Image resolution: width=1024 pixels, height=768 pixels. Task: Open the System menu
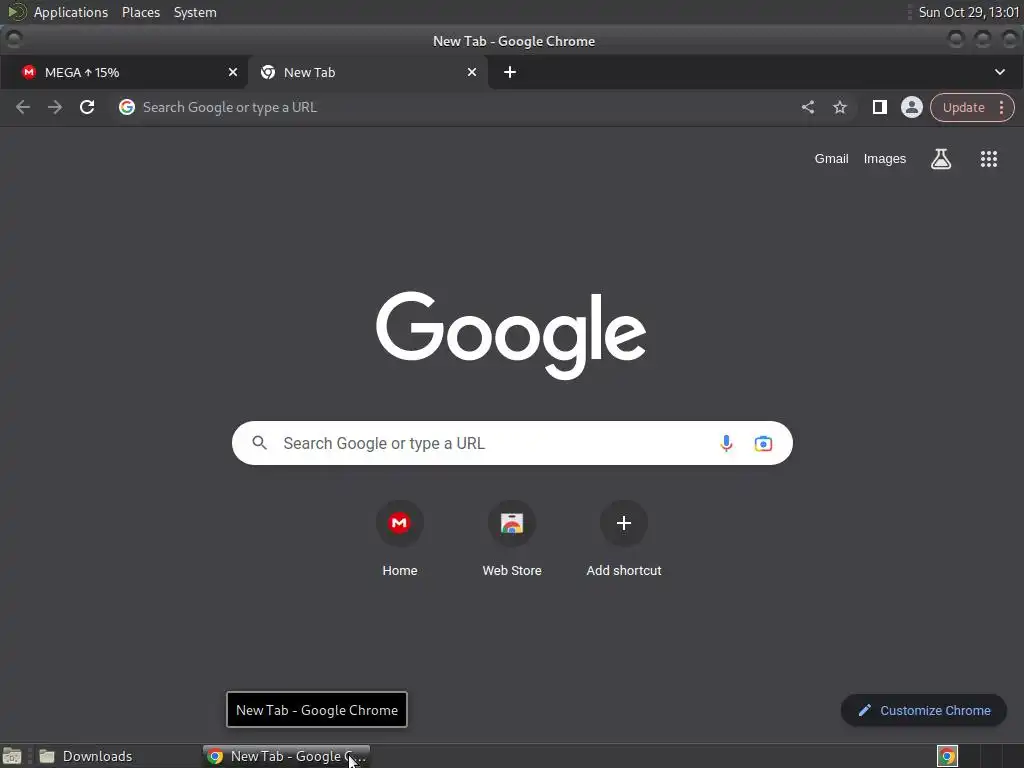195,12
